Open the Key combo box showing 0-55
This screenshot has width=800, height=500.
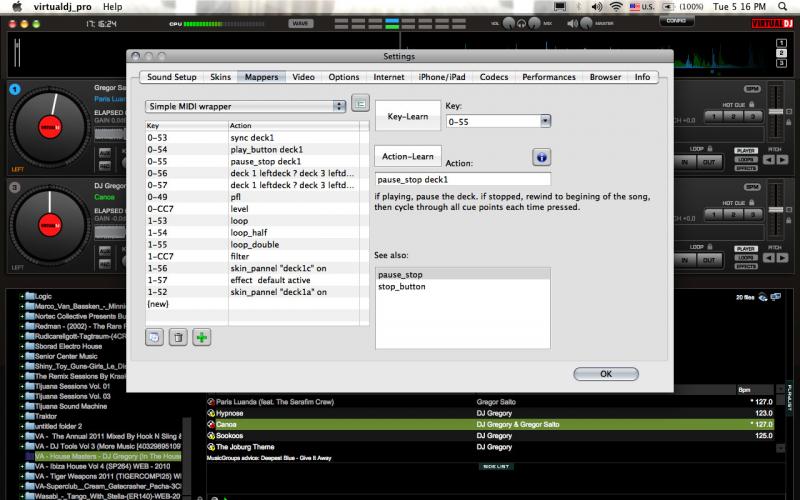[498, 121]
